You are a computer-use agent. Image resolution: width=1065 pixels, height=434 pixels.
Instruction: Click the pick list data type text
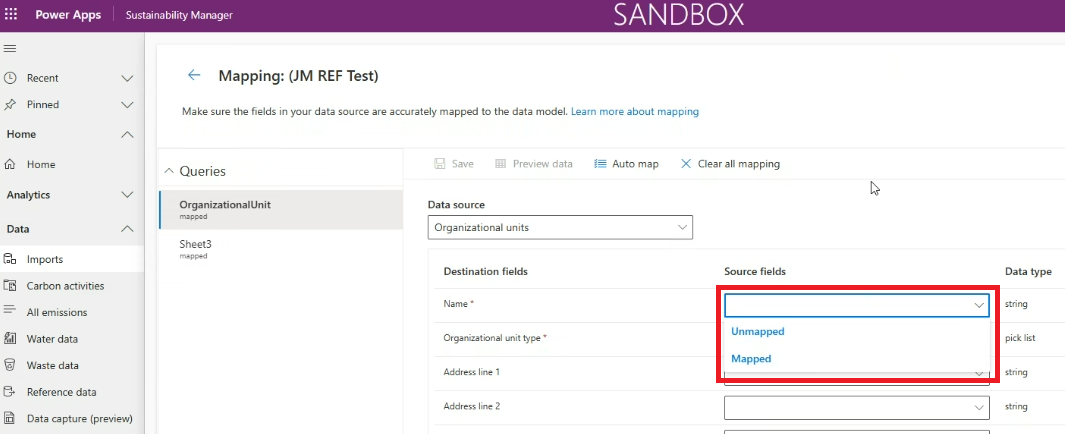click(1020, 338)
